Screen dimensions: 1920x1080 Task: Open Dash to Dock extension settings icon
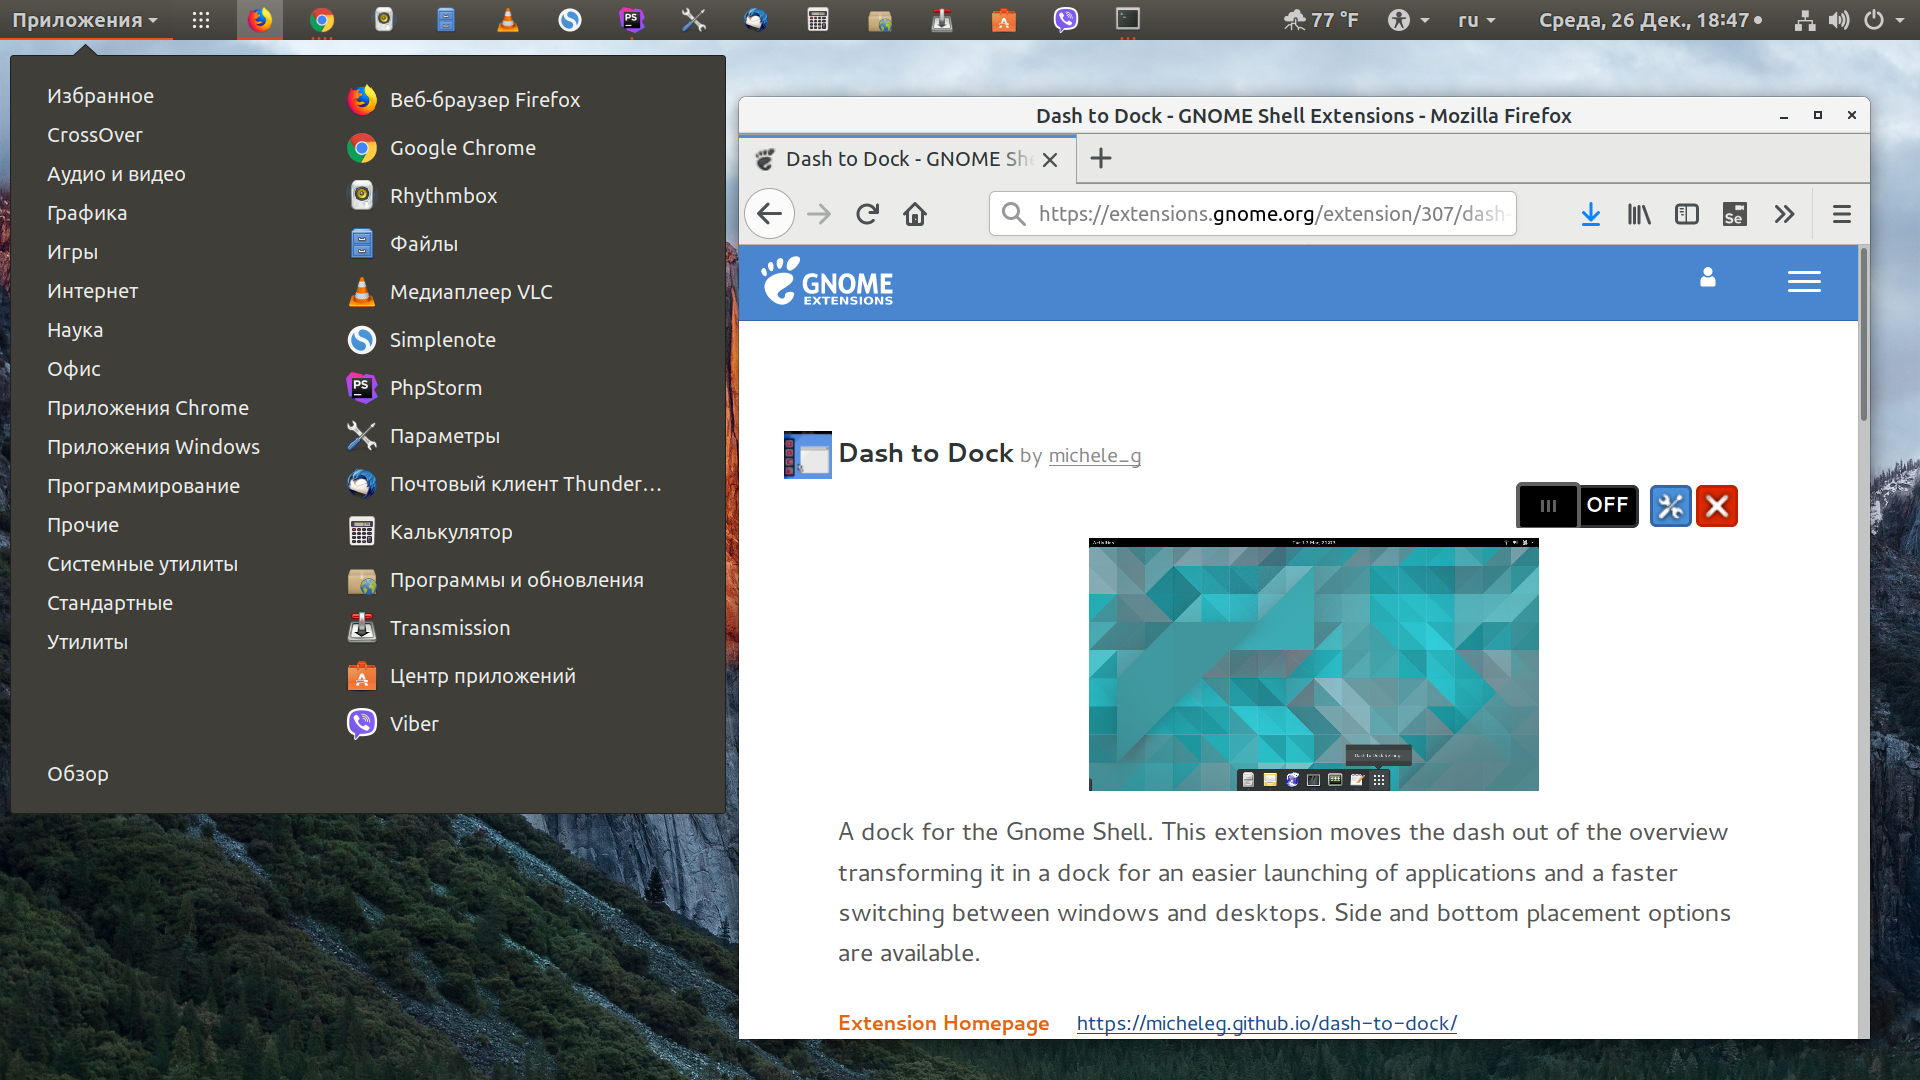pos(1670,506)
